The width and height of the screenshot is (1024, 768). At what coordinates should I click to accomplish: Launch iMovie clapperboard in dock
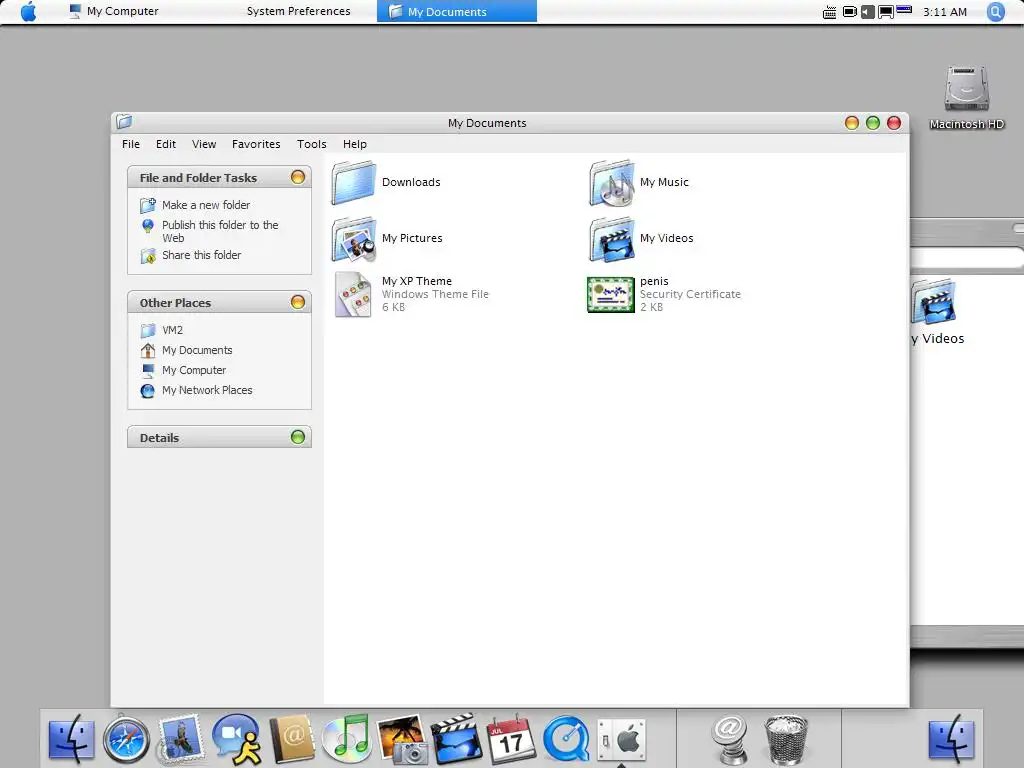[x=456, y=739]
